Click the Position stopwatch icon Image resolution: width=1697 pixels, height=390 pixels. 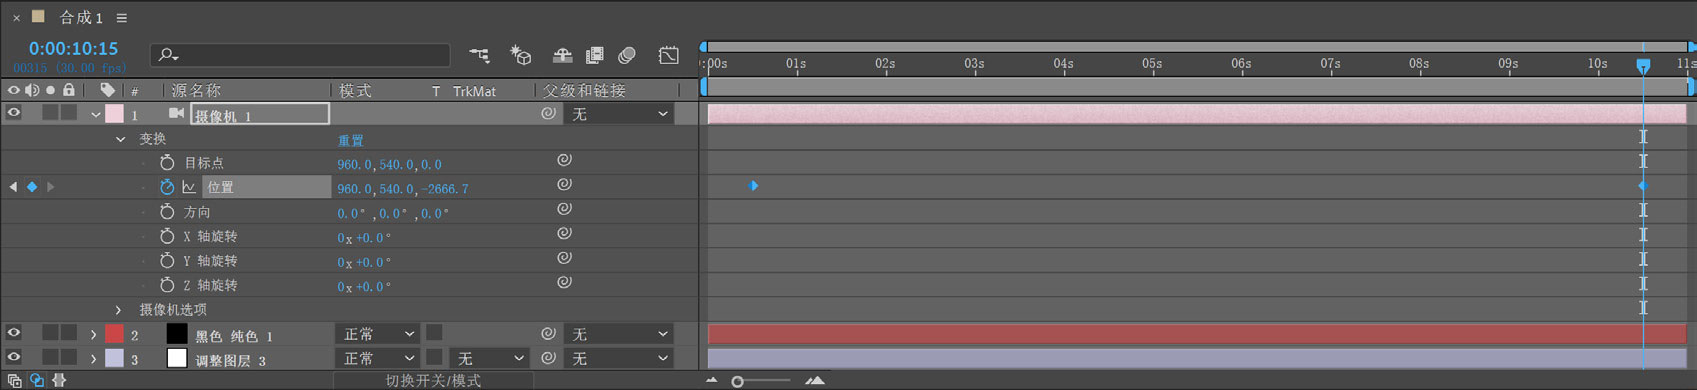pos(167,187)
